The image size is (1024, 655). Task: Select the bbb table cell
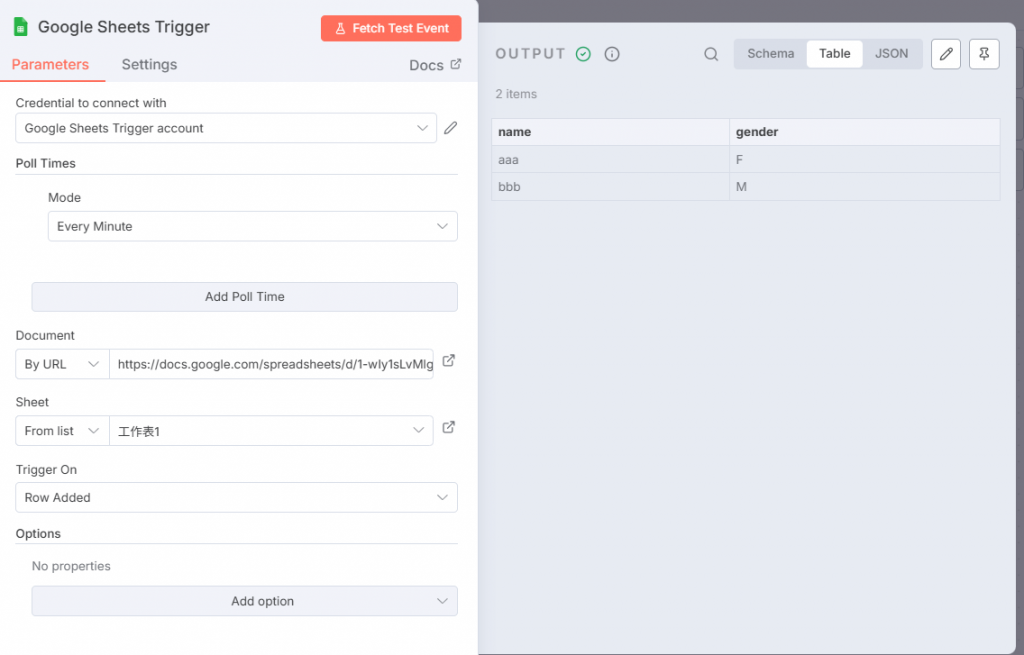point(610,187)
